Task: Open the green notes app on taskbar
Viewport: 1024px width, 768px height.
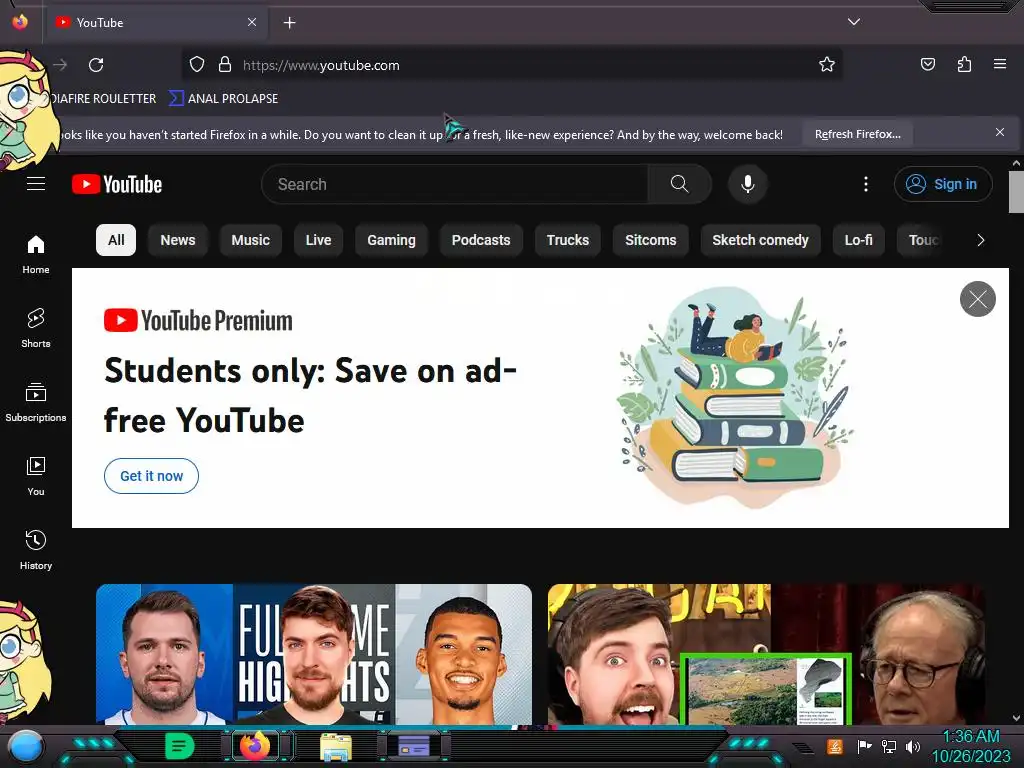Action: click(x=180, y=746)
